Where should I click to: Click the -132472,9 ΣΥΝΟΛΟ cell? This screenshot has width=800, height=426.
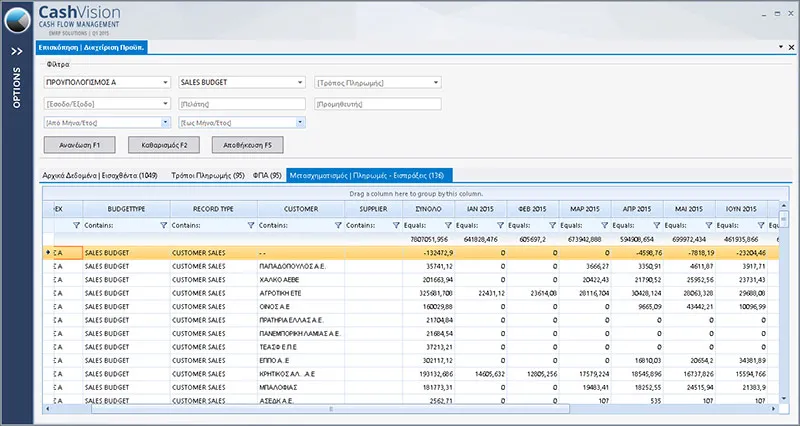pos(429,253)
